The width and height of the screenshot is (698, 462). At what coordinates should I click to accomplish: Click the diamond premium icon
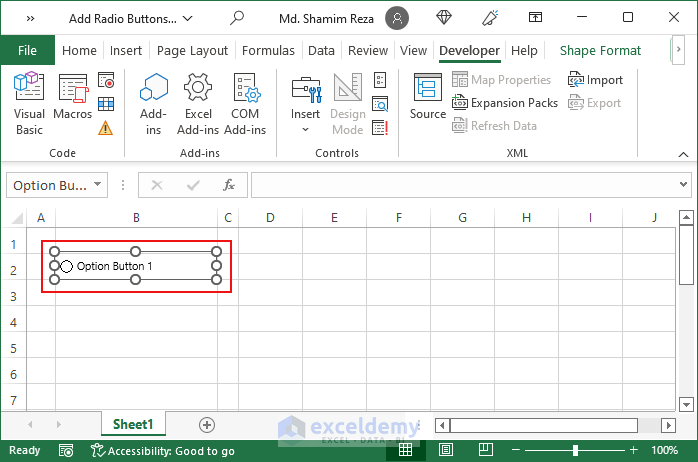tap(444, 17)
